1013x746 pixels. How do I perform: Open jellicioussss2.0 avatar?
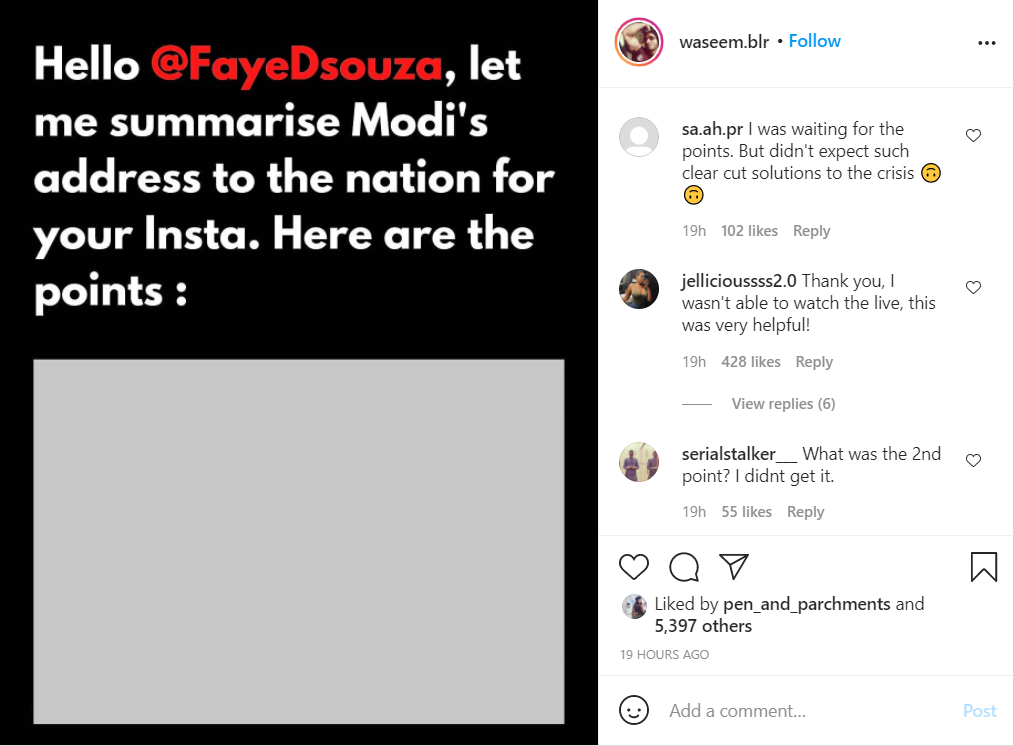coord(639,289)
